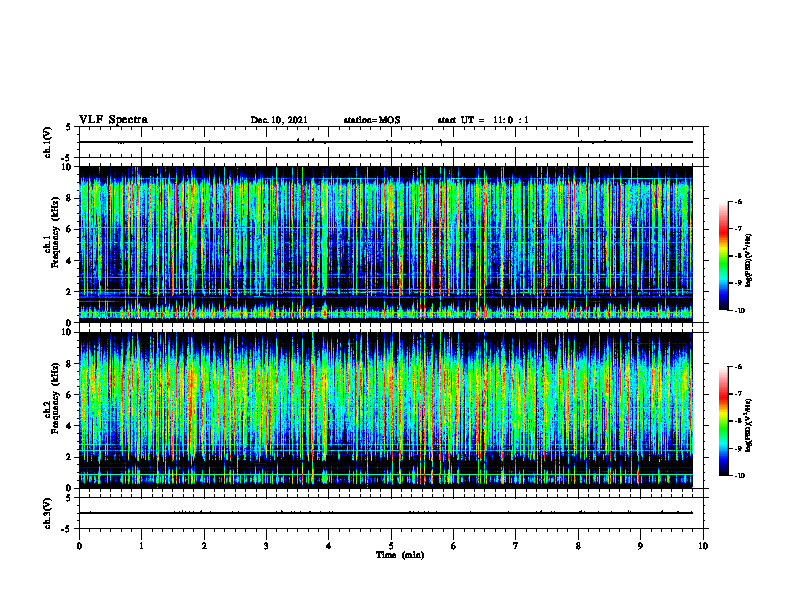The height and width of the screenshot is (612, 792).
Task: Click the time axis tick label "7"
Action: point(516,546)
